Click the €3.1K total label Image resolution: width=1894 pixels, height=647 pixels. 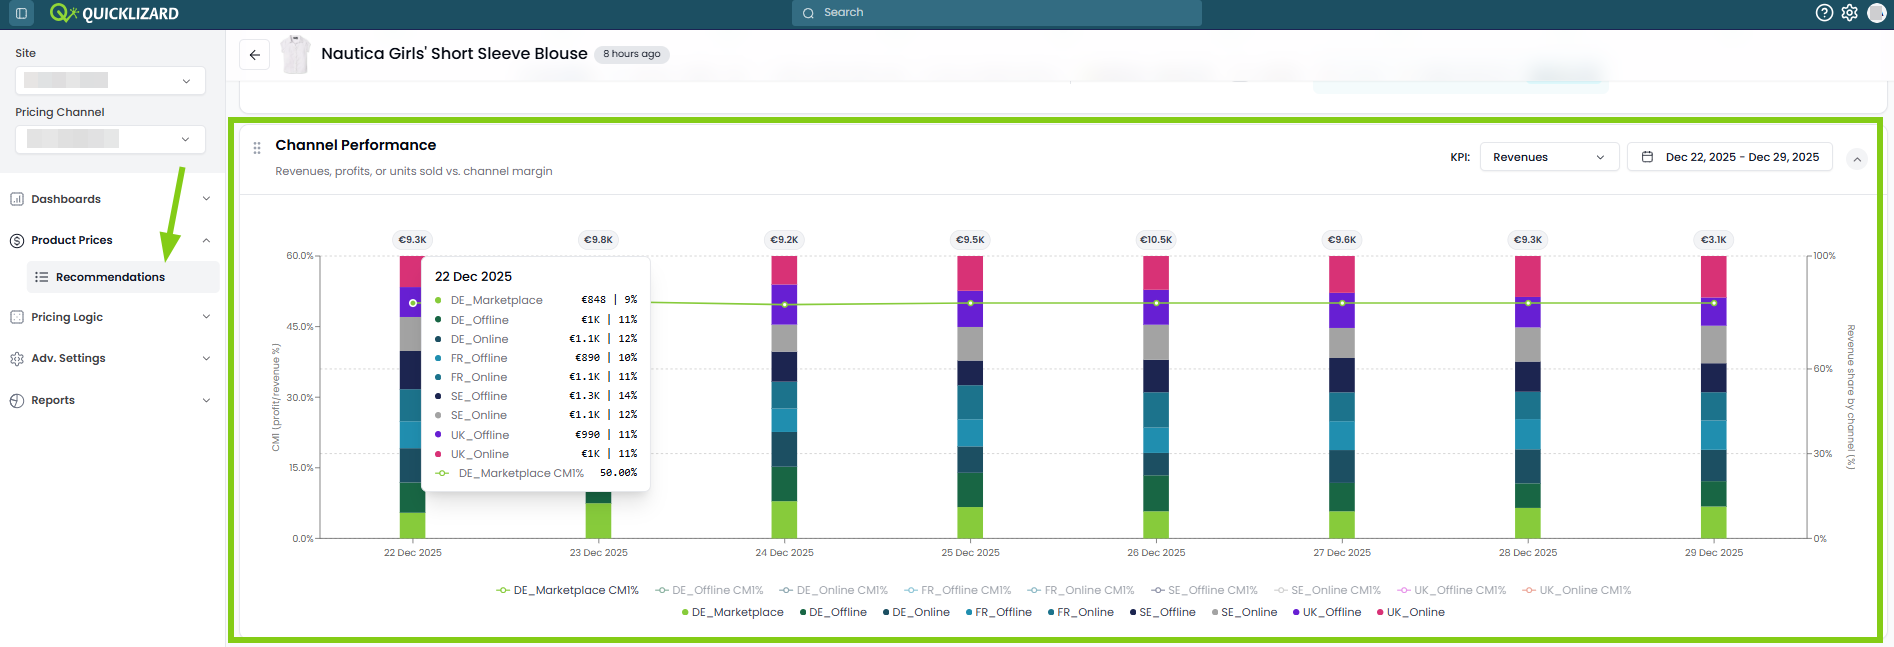[1714, 240]
